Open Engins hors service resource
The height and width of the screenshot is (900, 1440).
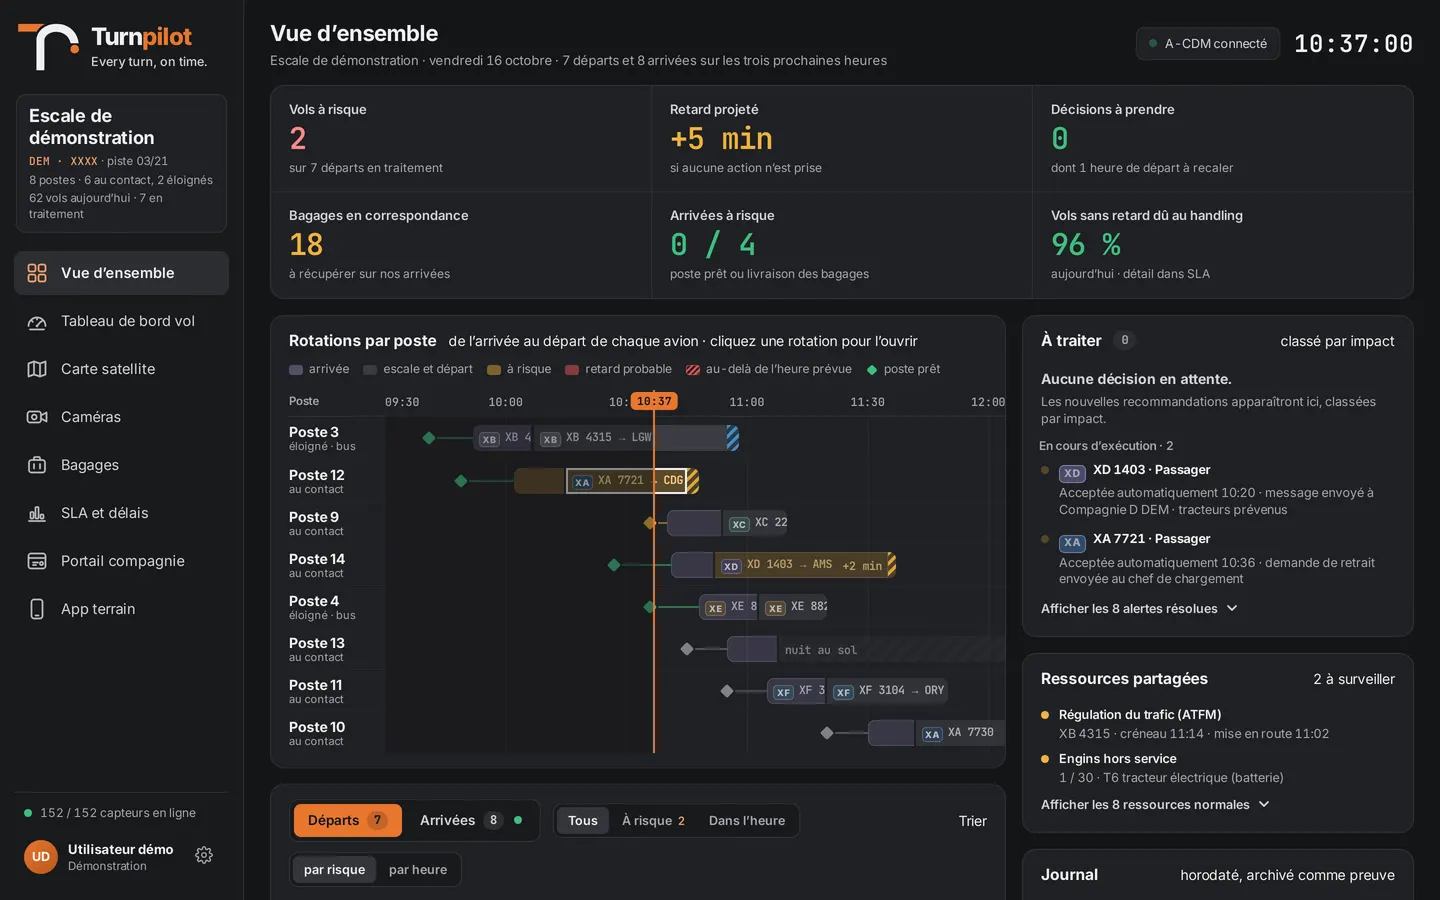(x=1217, y=768)
